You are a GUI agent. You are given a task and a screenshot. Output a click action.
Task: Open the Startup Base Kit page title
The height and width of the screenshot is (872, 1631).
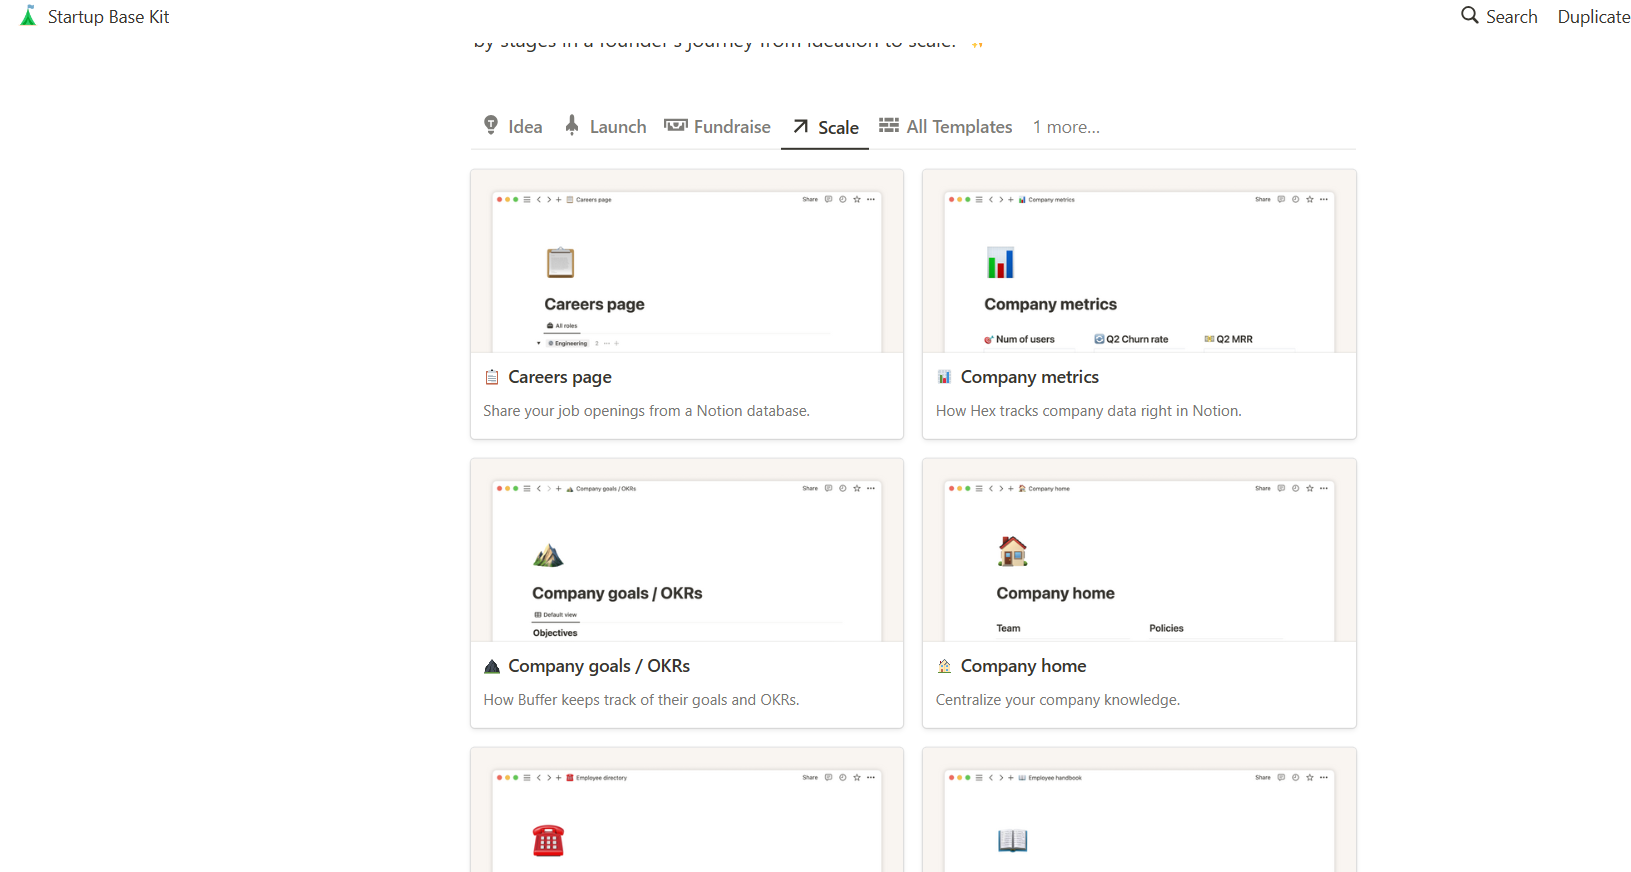[x=108, y=17]
